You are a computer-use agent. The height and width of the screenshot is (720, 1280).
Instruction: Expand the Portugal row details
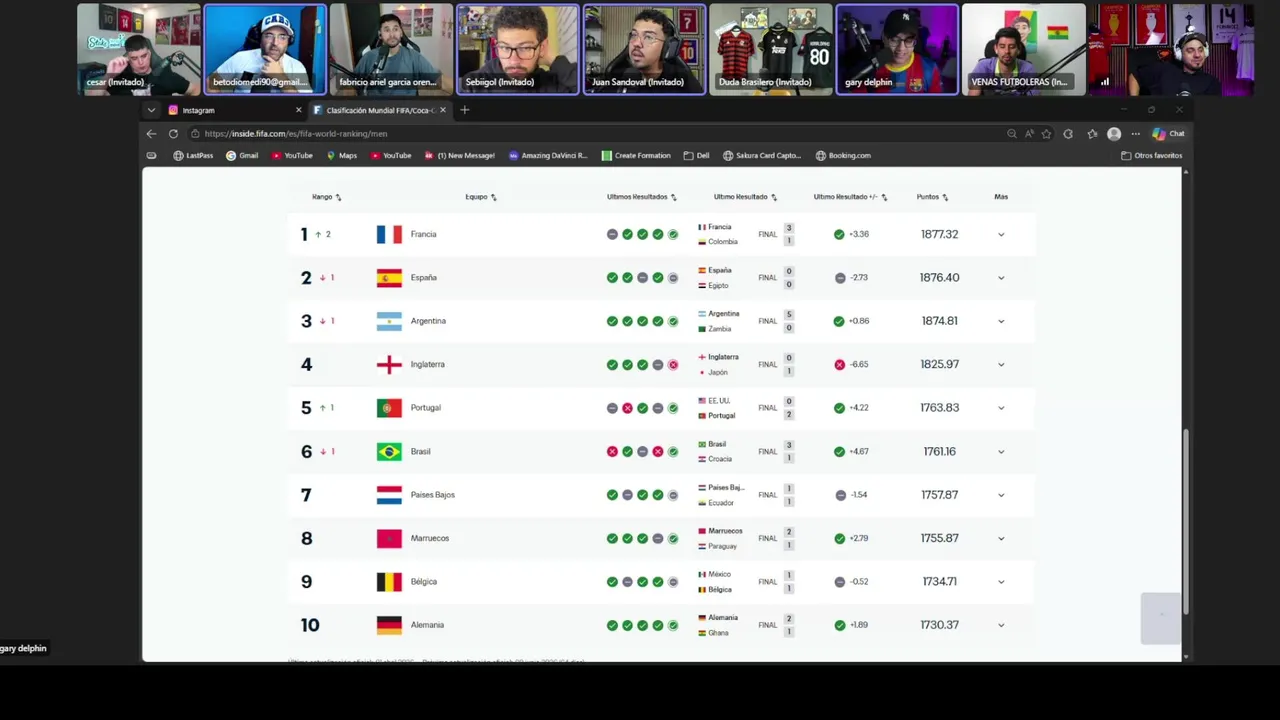click(1001, 408)
